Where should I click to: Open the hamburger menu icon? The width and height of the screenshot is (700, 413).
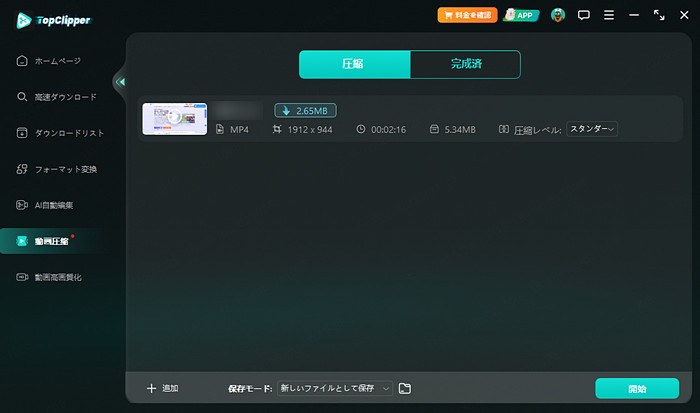pos(608,15)
